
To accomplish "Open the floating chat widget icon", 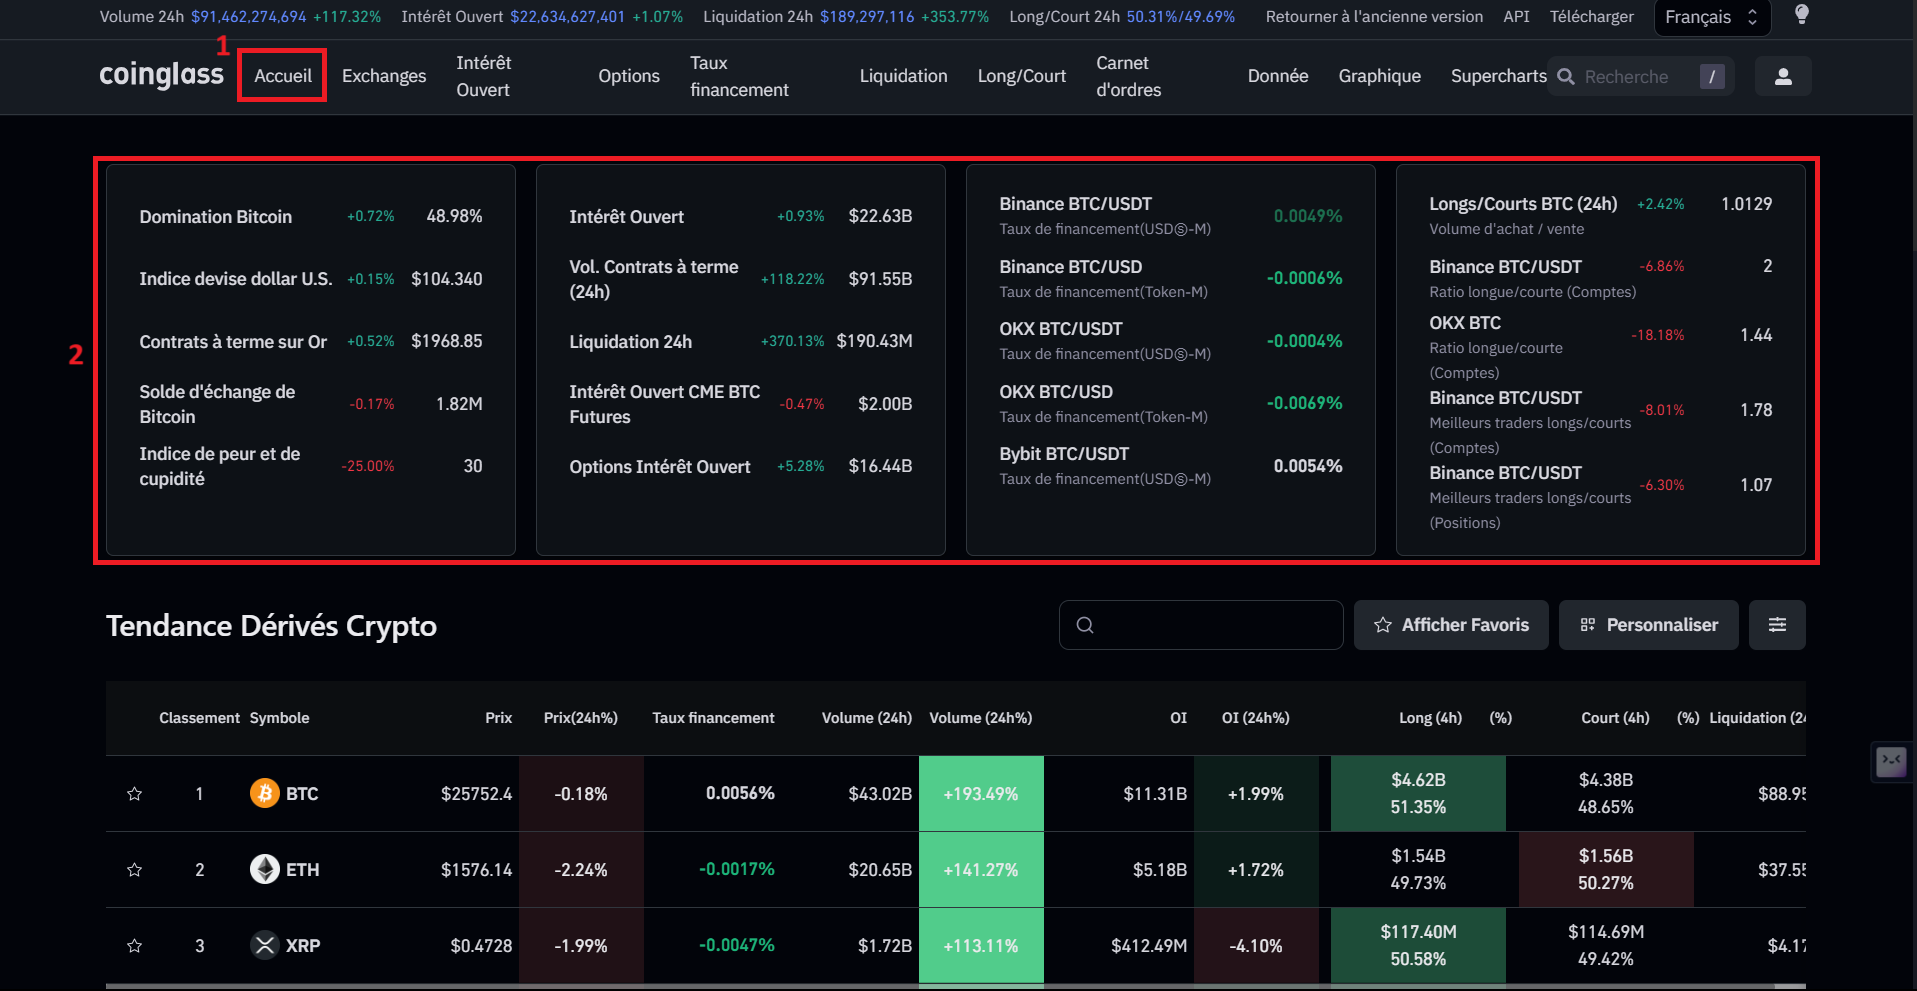I will [x=1891, y=762].
